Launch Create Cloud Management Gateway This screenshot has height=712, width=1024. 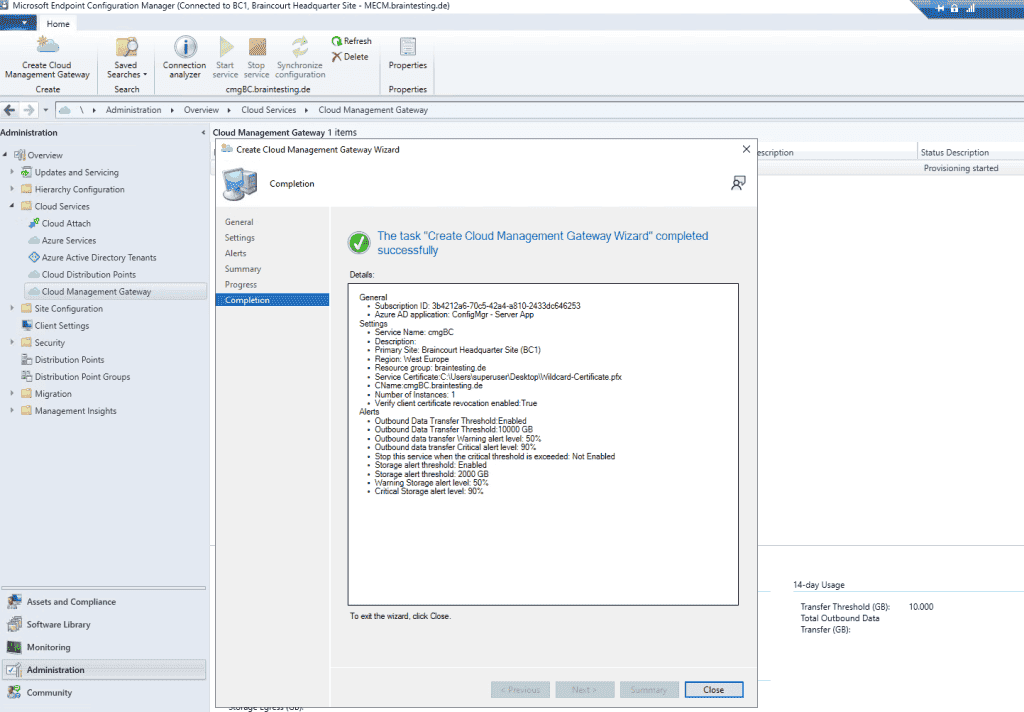46,55
